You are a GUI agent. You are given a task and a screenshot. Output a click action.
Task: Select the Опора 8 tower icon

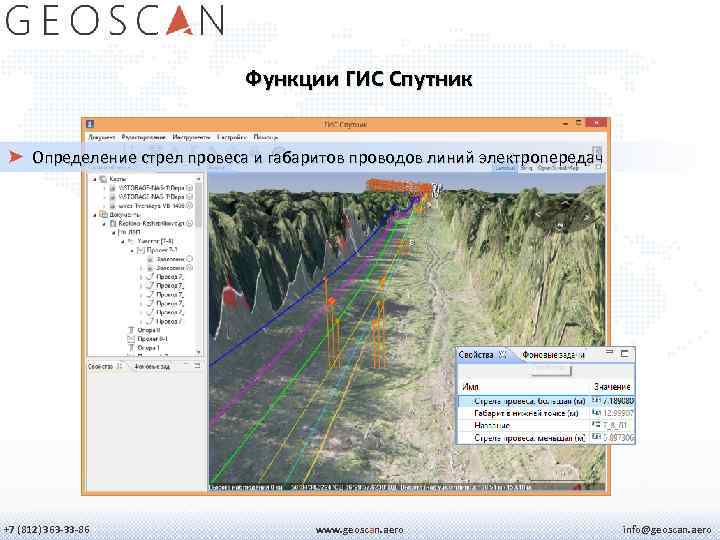coord(131,330)
